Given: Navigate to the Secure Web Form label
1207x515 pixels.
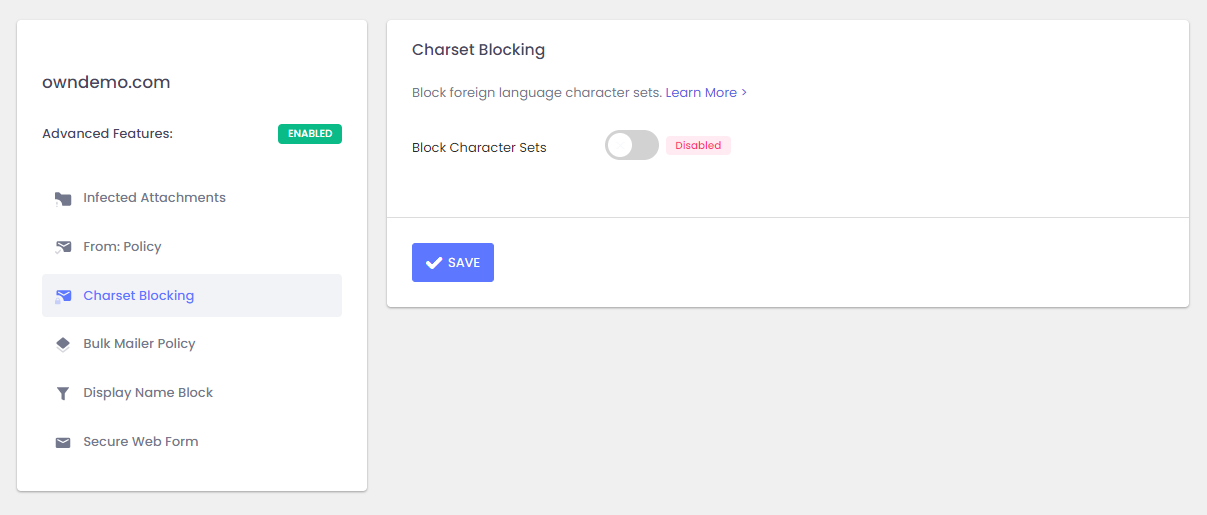Looking at the screenshot, I should [x=140, y=442].
